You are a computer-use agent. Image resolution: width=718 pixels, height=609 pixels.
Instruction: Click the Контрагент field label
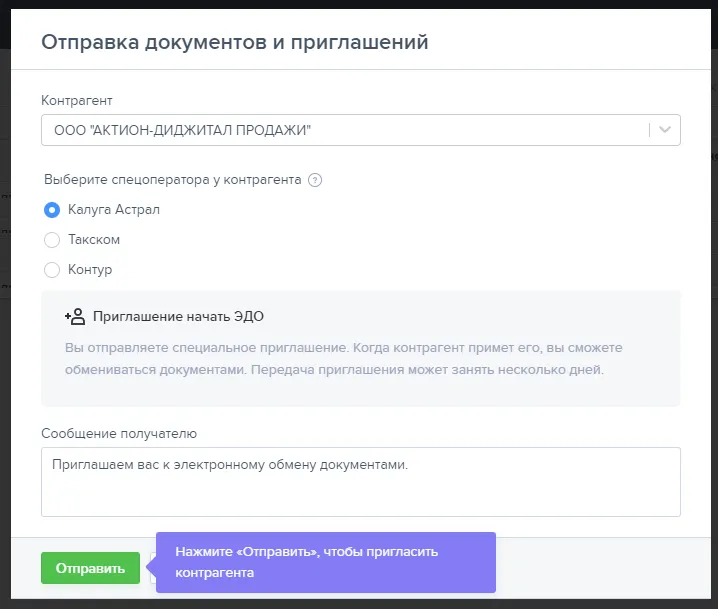coord(76,100)
